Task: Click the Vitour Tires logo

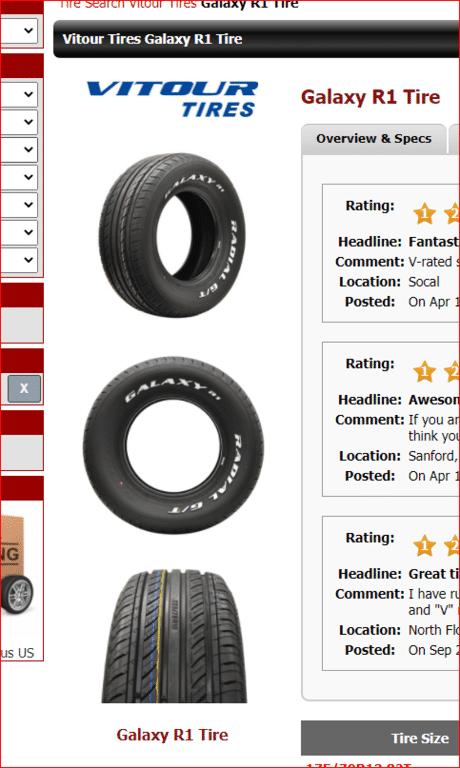Action: 172,99
